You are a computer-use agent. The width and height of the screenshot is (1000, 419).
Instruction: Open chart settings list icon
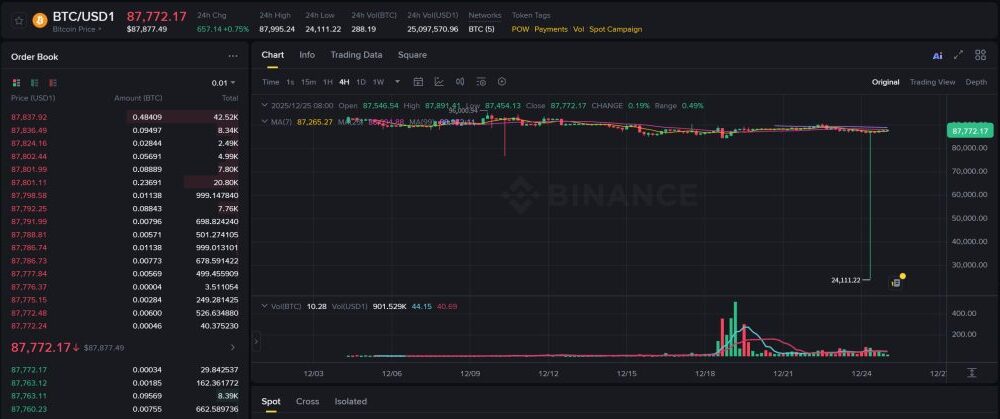pyautogui.click(x=481, y=82)
